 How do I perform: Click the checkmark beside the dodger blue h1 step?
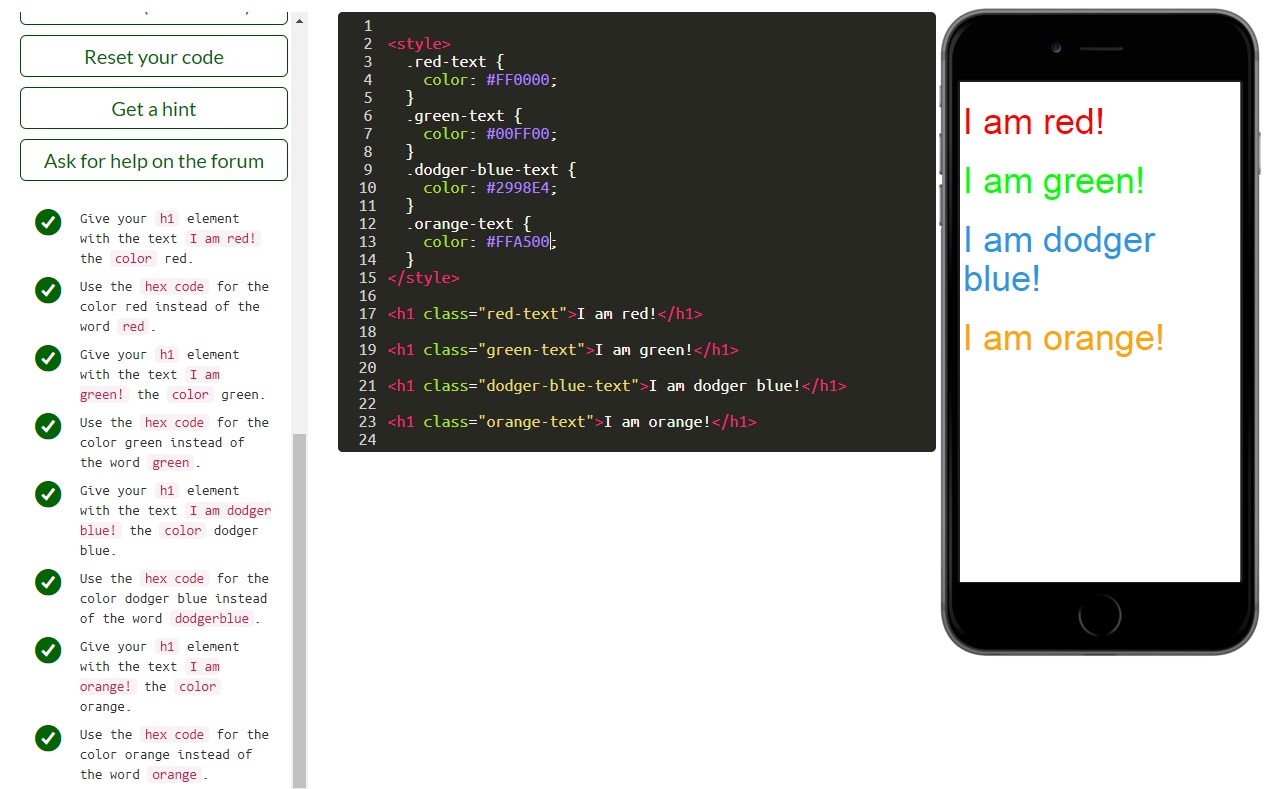click(x=48, y=494)
